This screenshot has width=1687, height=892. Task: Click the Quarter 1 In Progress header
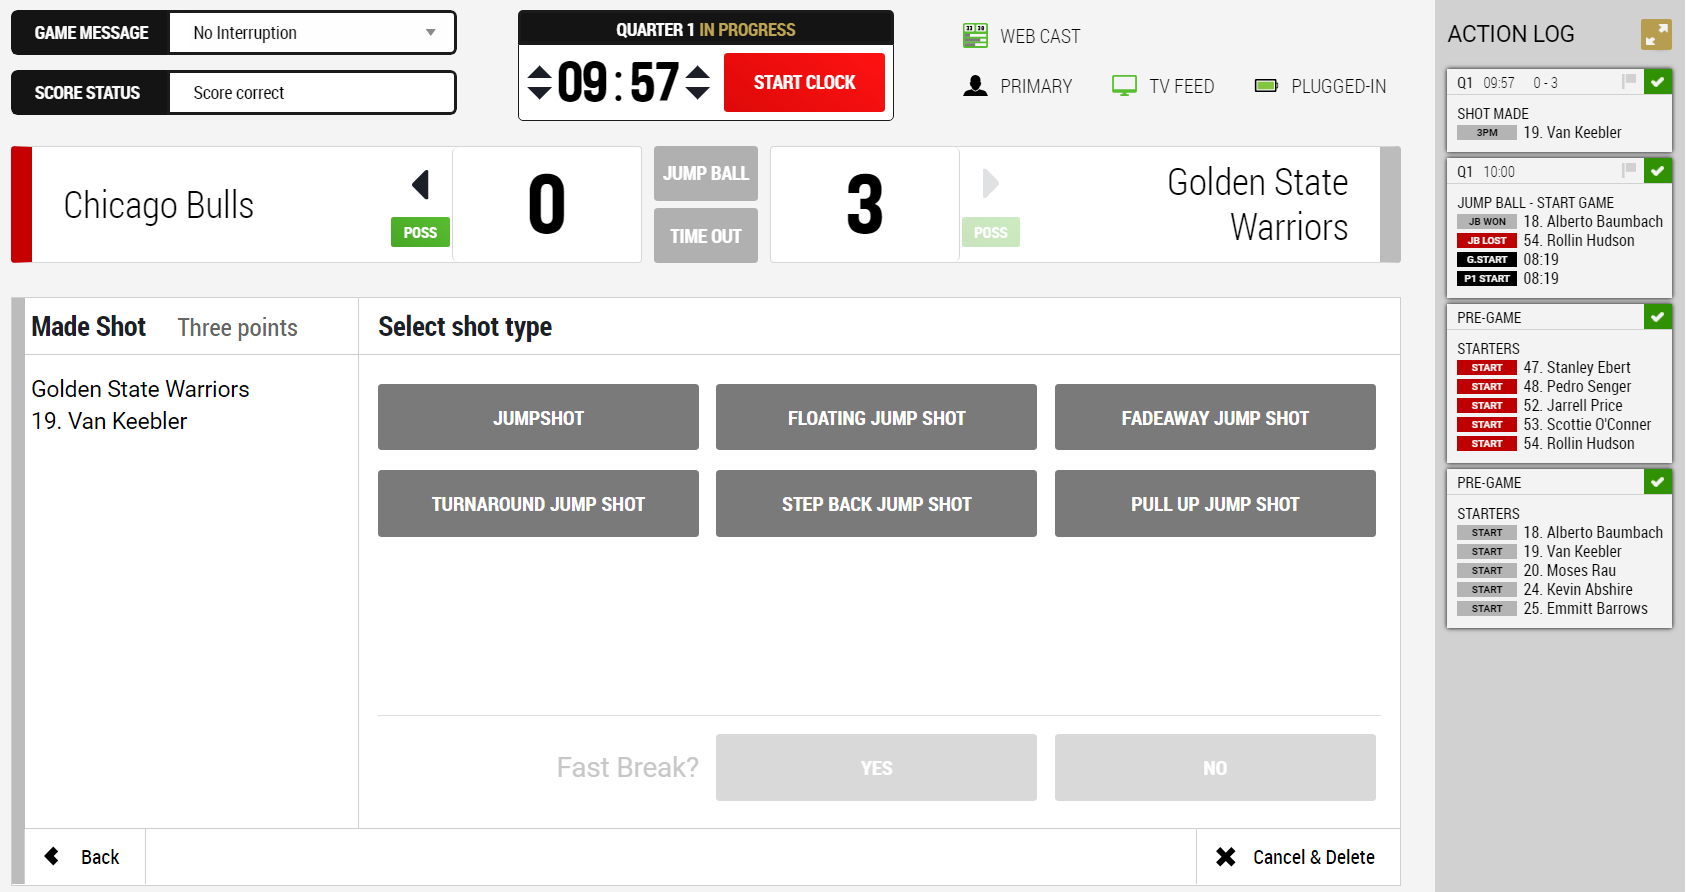click(706, 29)
